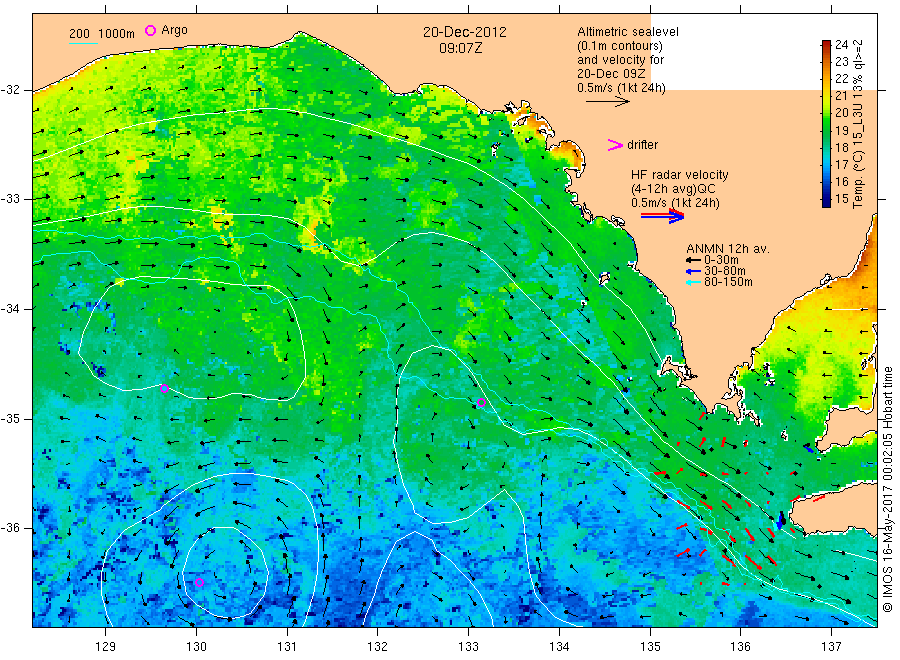Click the cyan 80-150m ANMN arrow
The image size is (900, 660).
point(693,282)
